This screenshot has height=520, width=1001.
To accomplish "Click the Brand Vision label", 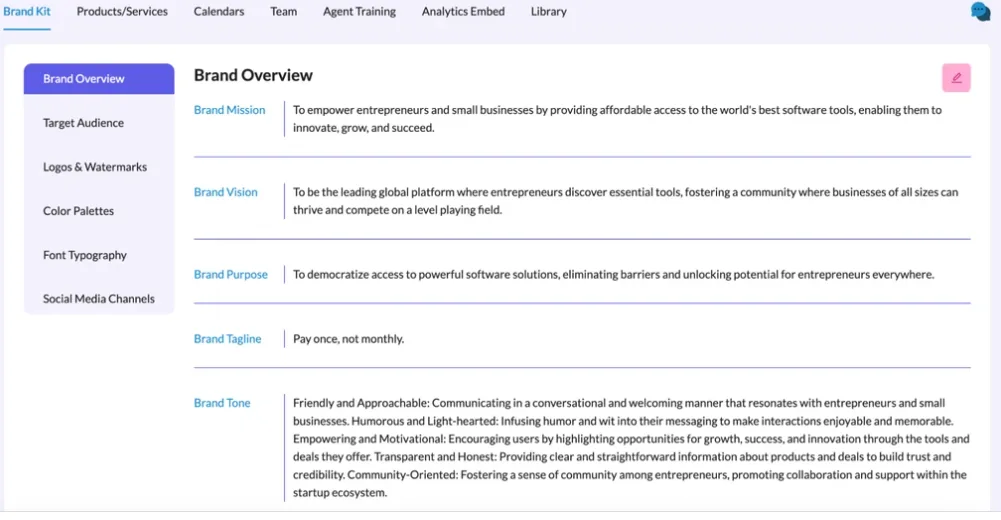I will [225, 192].
